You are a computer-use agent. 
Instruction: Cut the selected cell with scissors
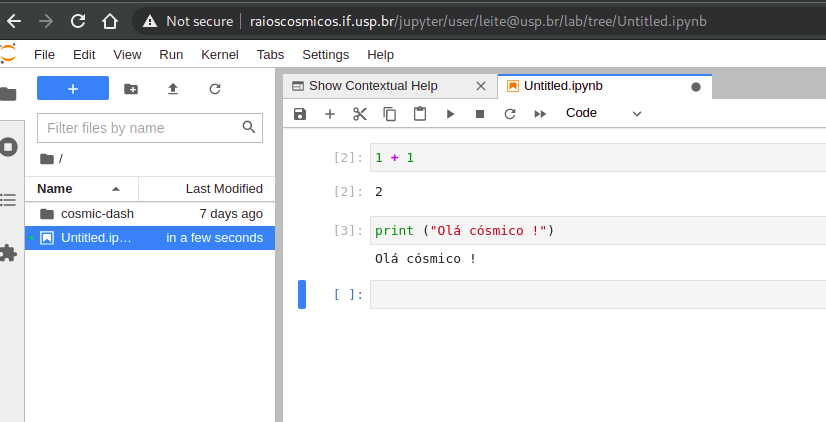click(x=360, y=114)
